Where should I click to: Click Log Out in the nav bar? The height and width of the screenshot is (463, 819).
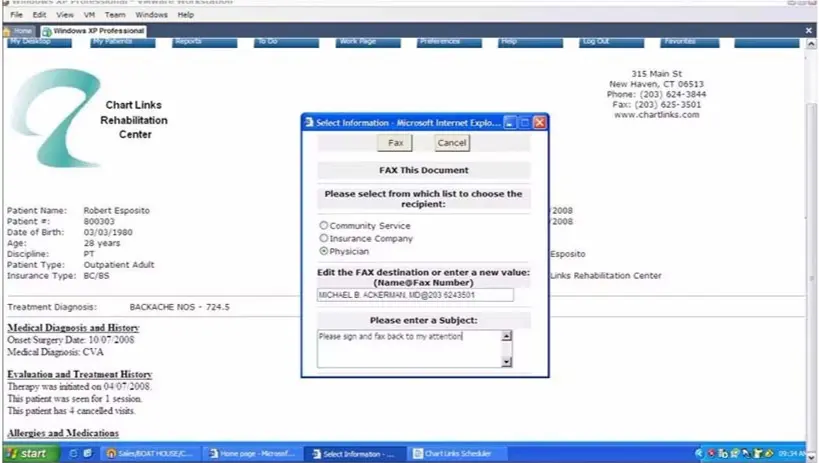(611, 42)
